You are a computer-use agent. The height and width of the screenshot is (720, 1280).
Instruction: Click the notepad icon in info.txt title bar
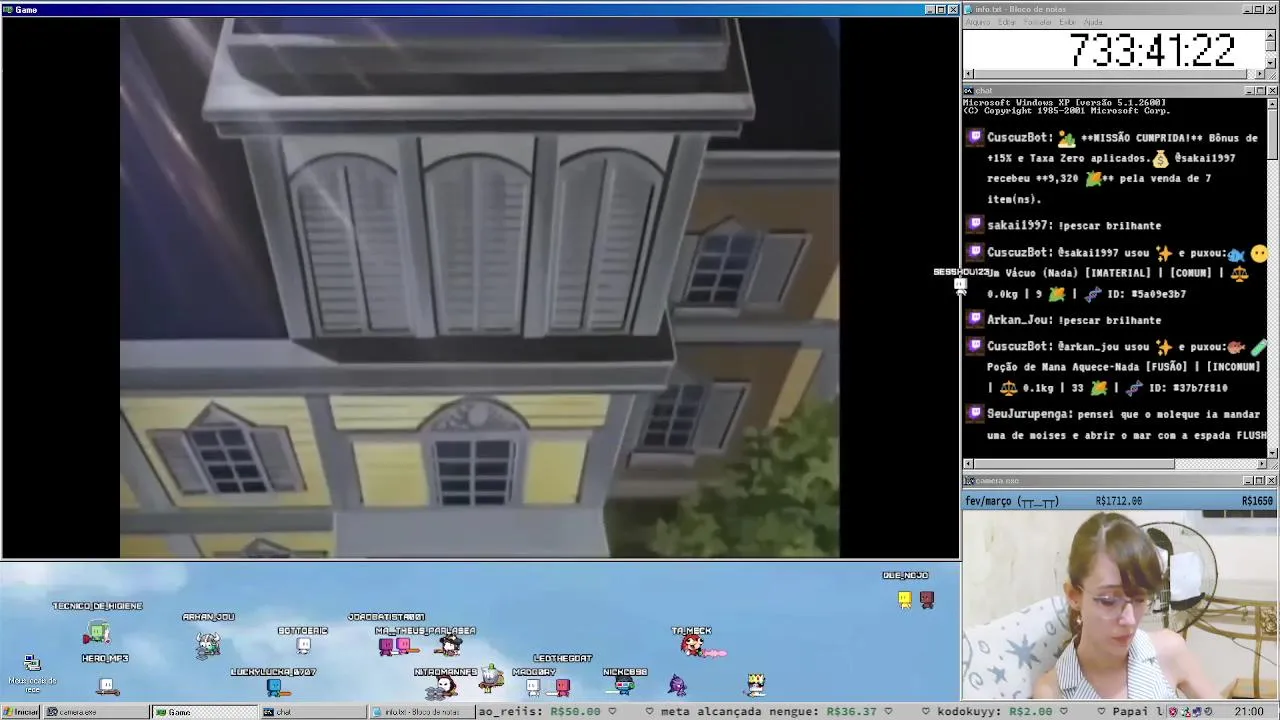969,9
